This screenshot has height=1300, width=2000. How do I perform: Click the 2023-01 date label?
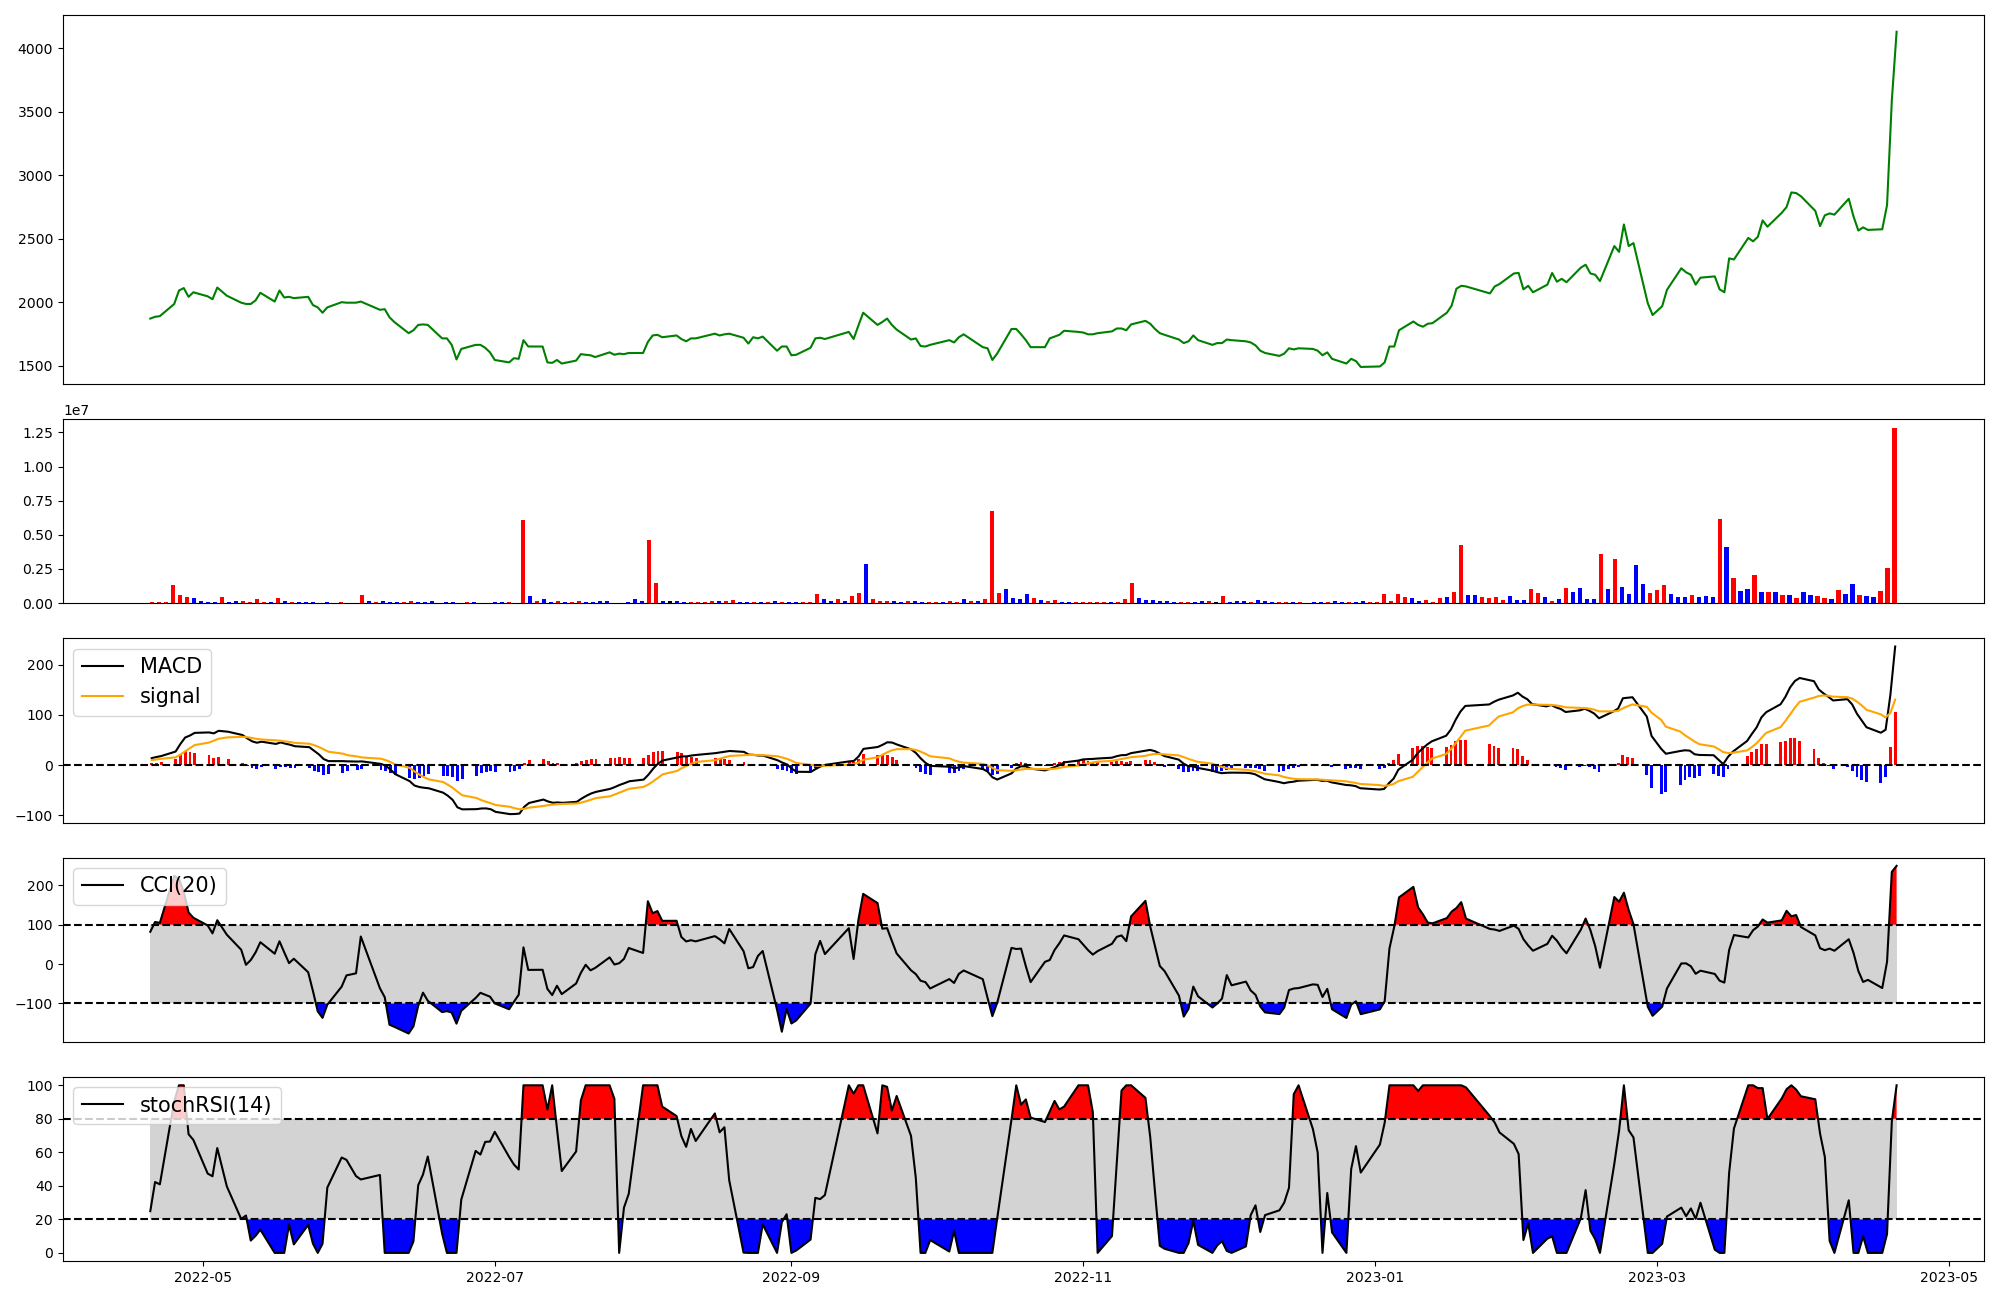[1375, 1277]
